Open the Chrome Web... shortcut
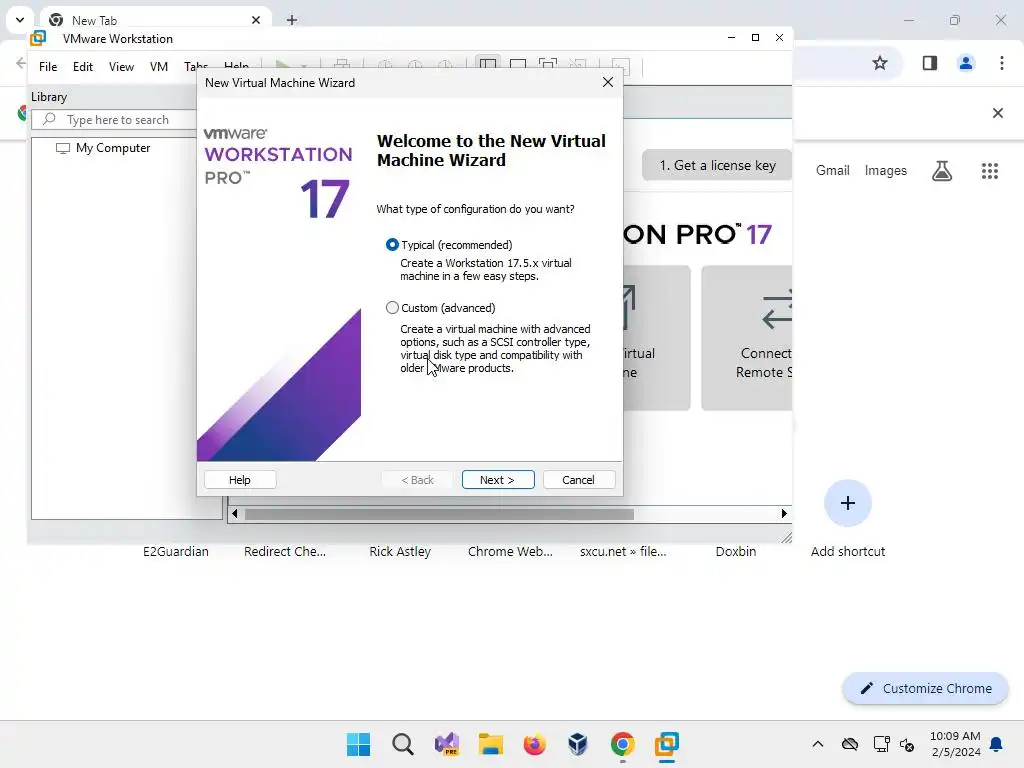 [510, 551]
